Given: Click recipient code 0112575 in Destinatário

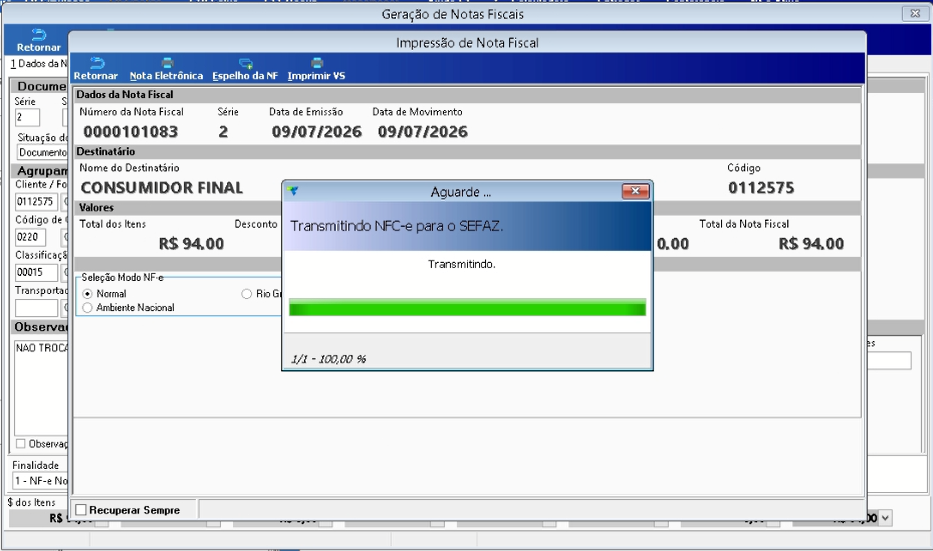Looking at the screenshot, I should (761, 188).
